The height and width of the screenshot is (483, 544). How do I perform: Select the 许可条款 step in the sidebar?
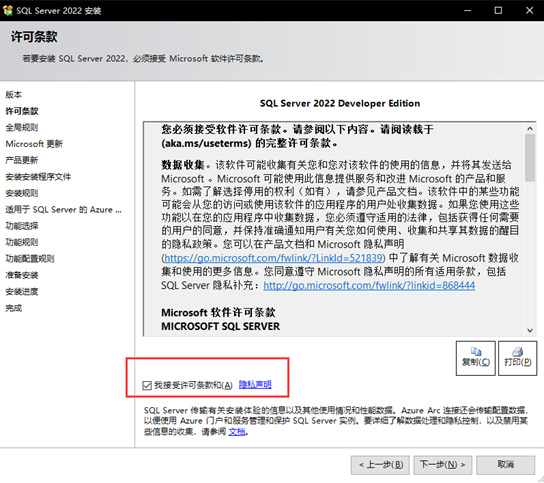click(x=22, y=111)
